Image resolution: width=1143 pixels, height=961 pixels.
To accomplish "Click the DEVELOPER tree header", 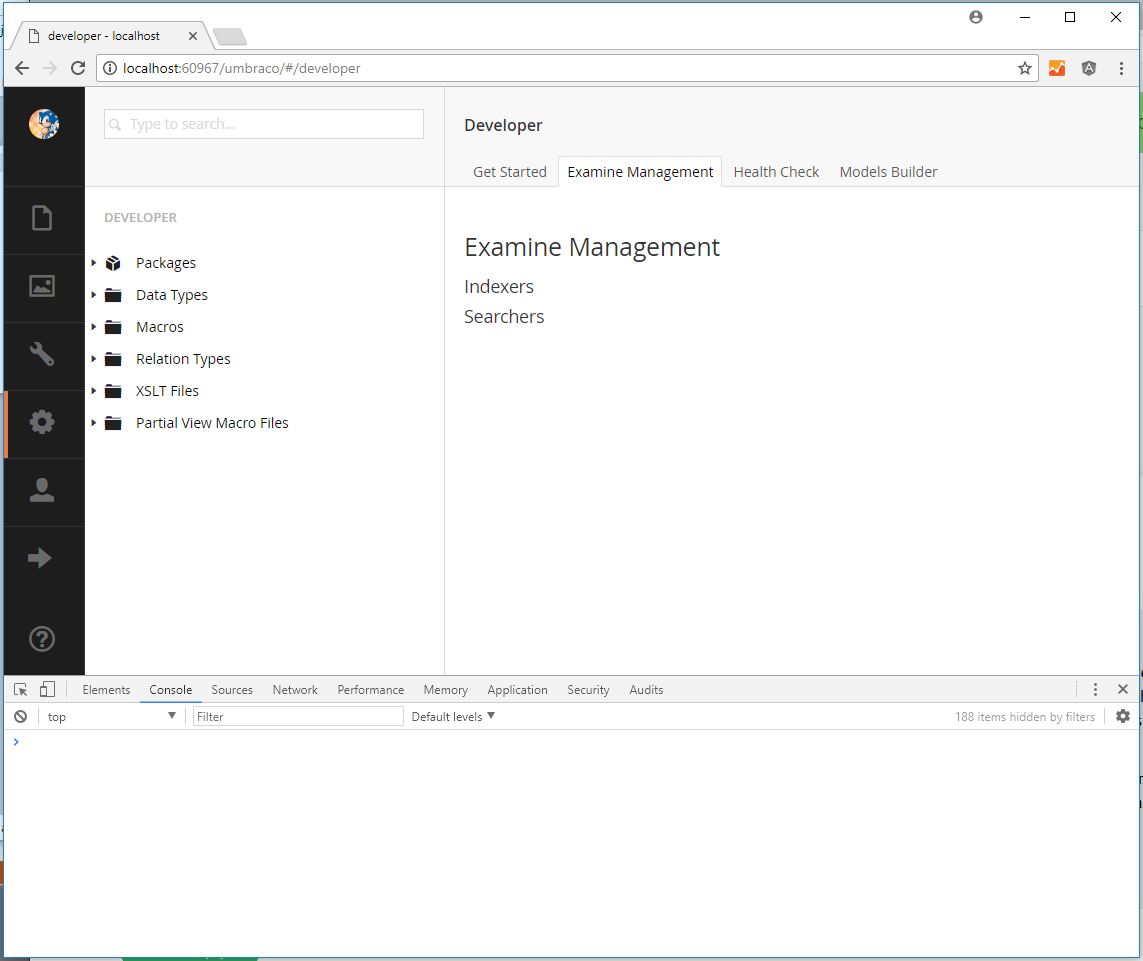I will point(141,217).
